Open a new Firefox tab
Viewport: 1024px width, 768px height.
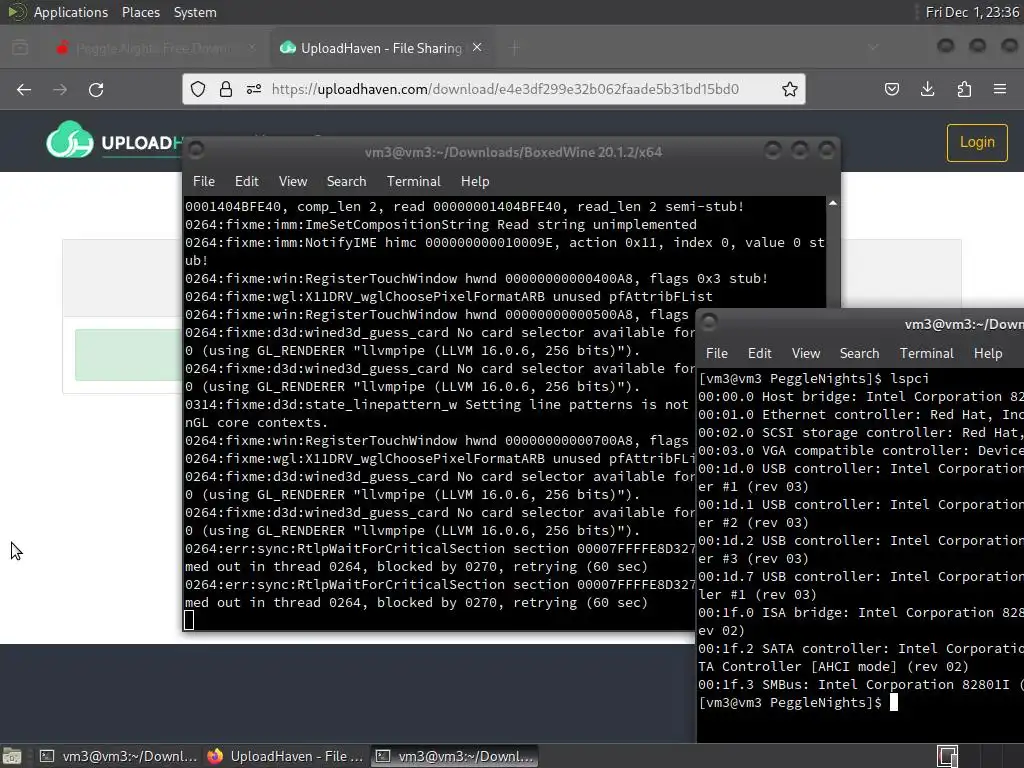pos(515,48)
